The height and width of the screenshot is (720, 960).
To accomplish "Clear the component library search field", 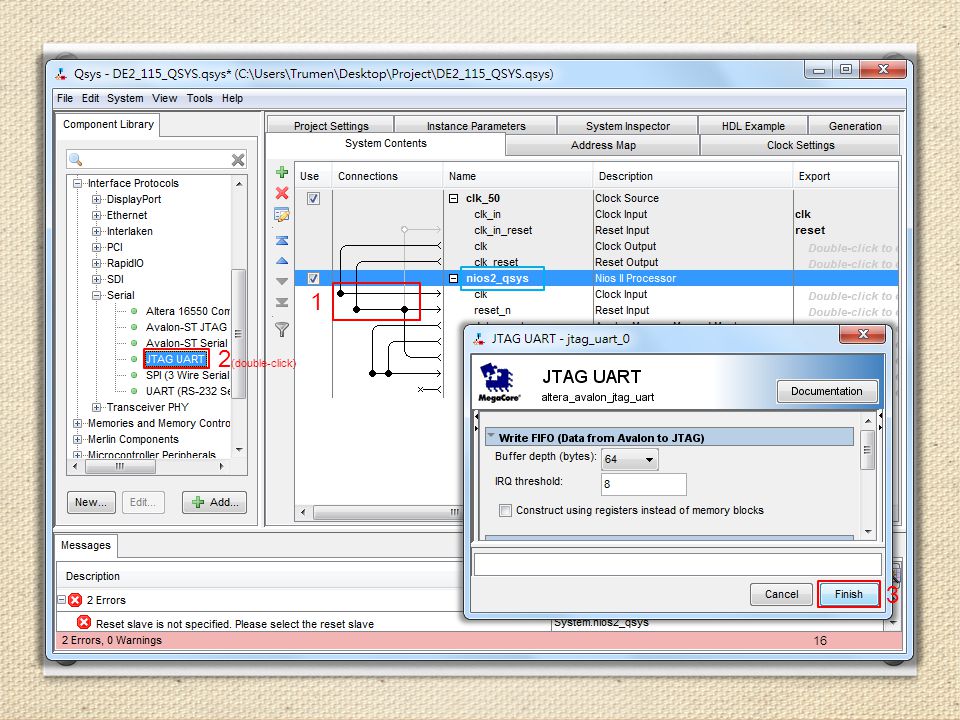I will pyautogui.click(x=238, y=160).
